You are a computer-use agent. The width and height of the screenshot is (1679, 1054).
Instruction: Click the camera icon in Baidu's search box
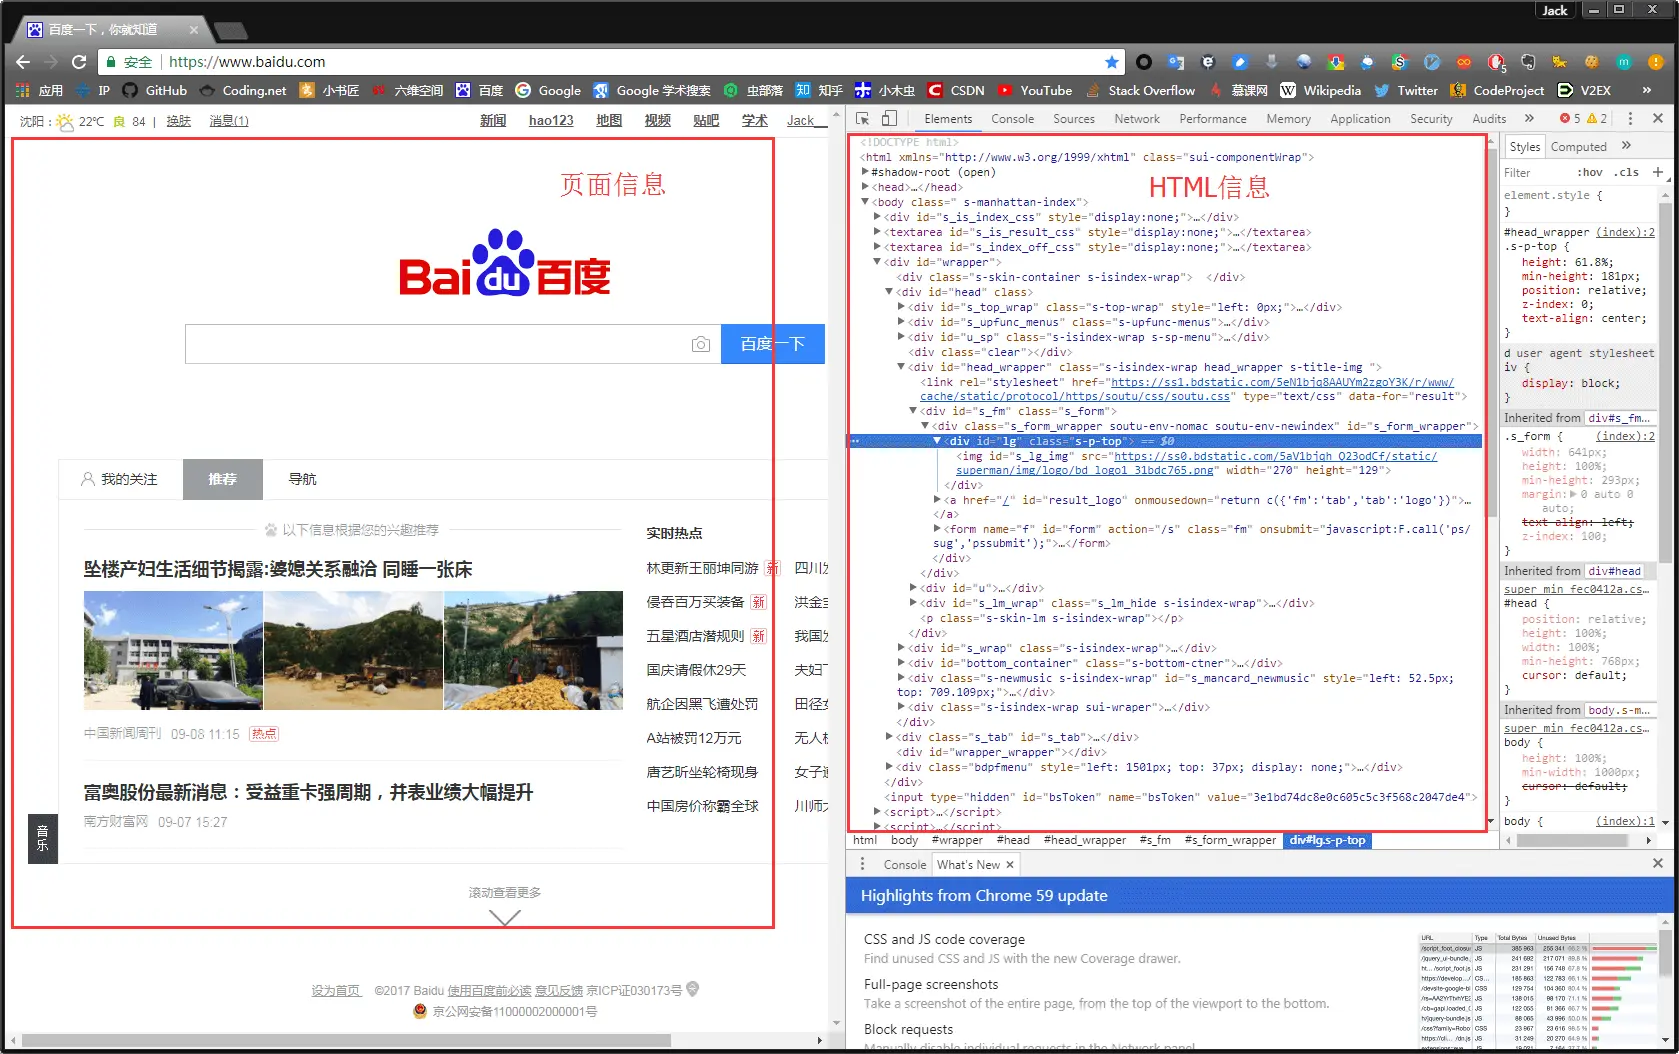701,343
